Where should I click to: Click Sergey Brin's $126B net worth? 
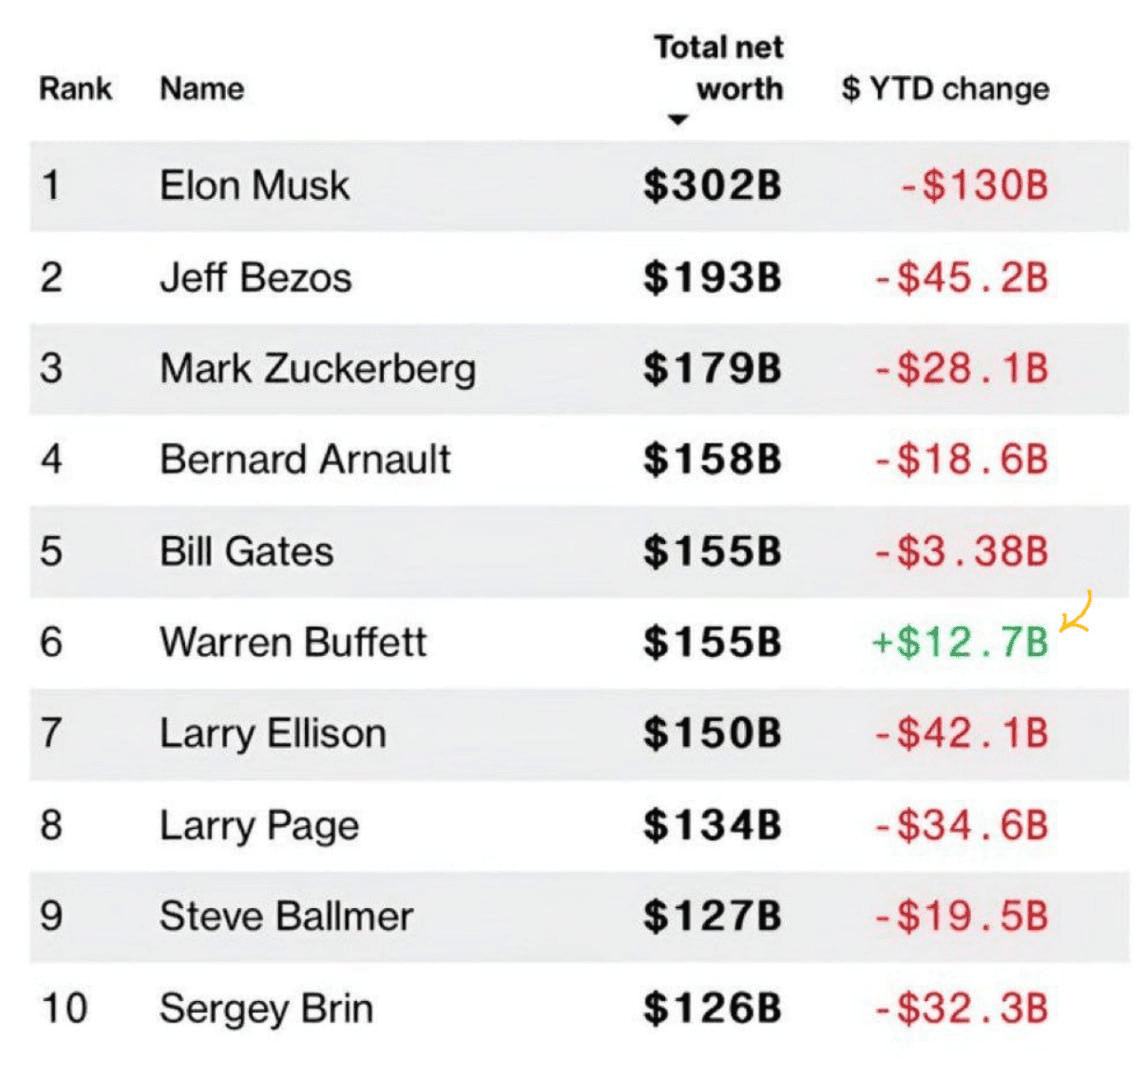tap(712, 1008)
